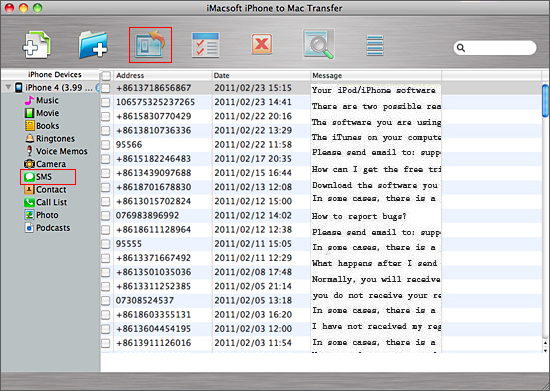Open the Contact category
Image resolution: width=550 pixels, height=391 pixels.
point(51,189)
